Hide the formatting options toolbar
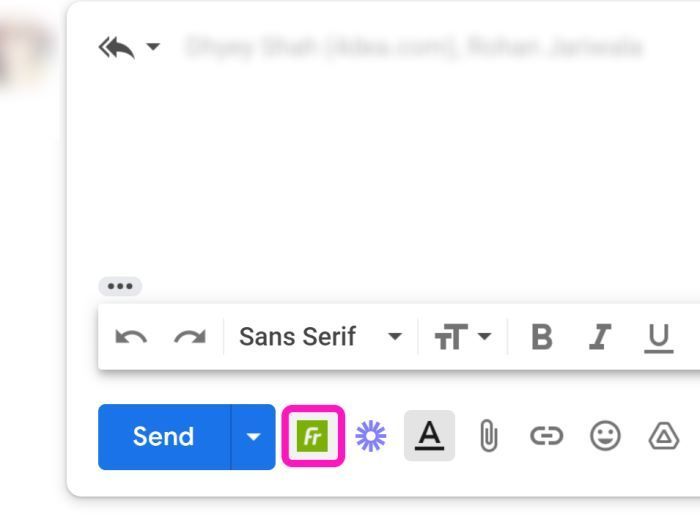This screenshot has width=700, height=531. pyautogui.click(x=429, y=435)
